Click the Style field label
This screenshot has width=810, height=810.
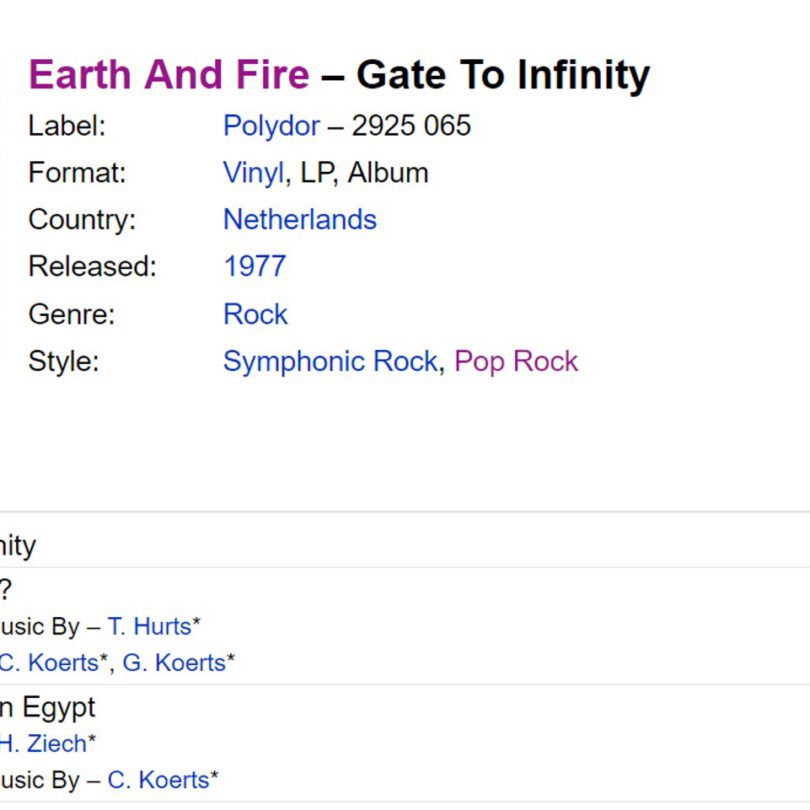64,361
